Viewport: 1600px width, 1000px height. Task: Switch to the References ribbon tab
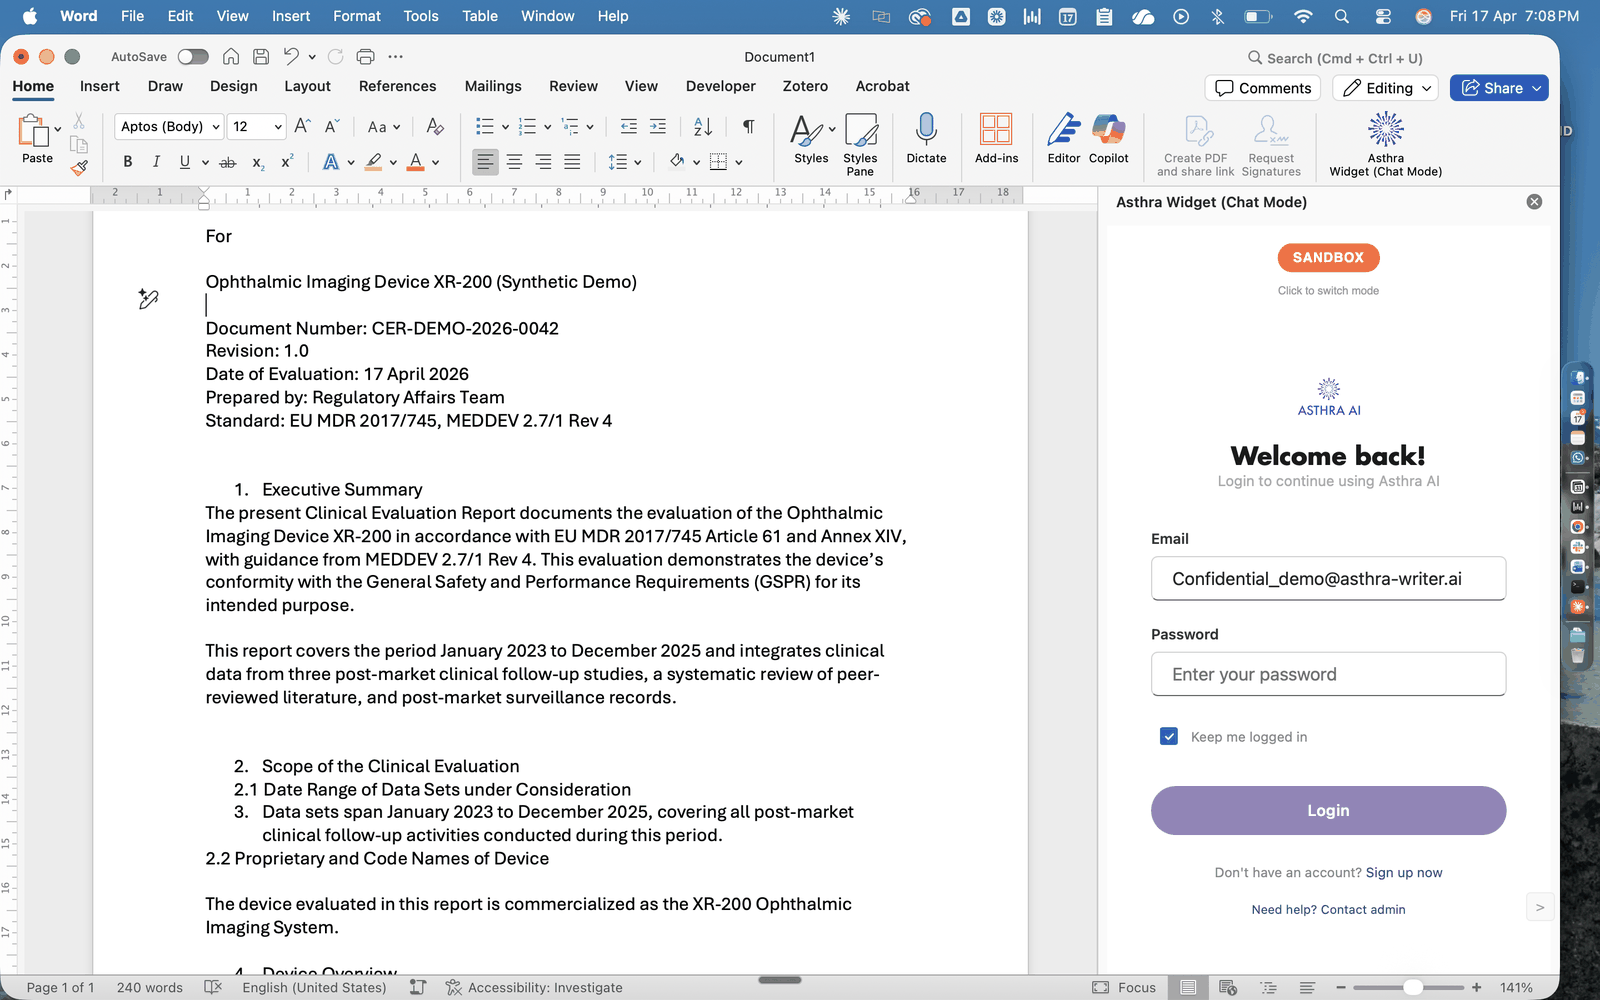click(397, 86)
